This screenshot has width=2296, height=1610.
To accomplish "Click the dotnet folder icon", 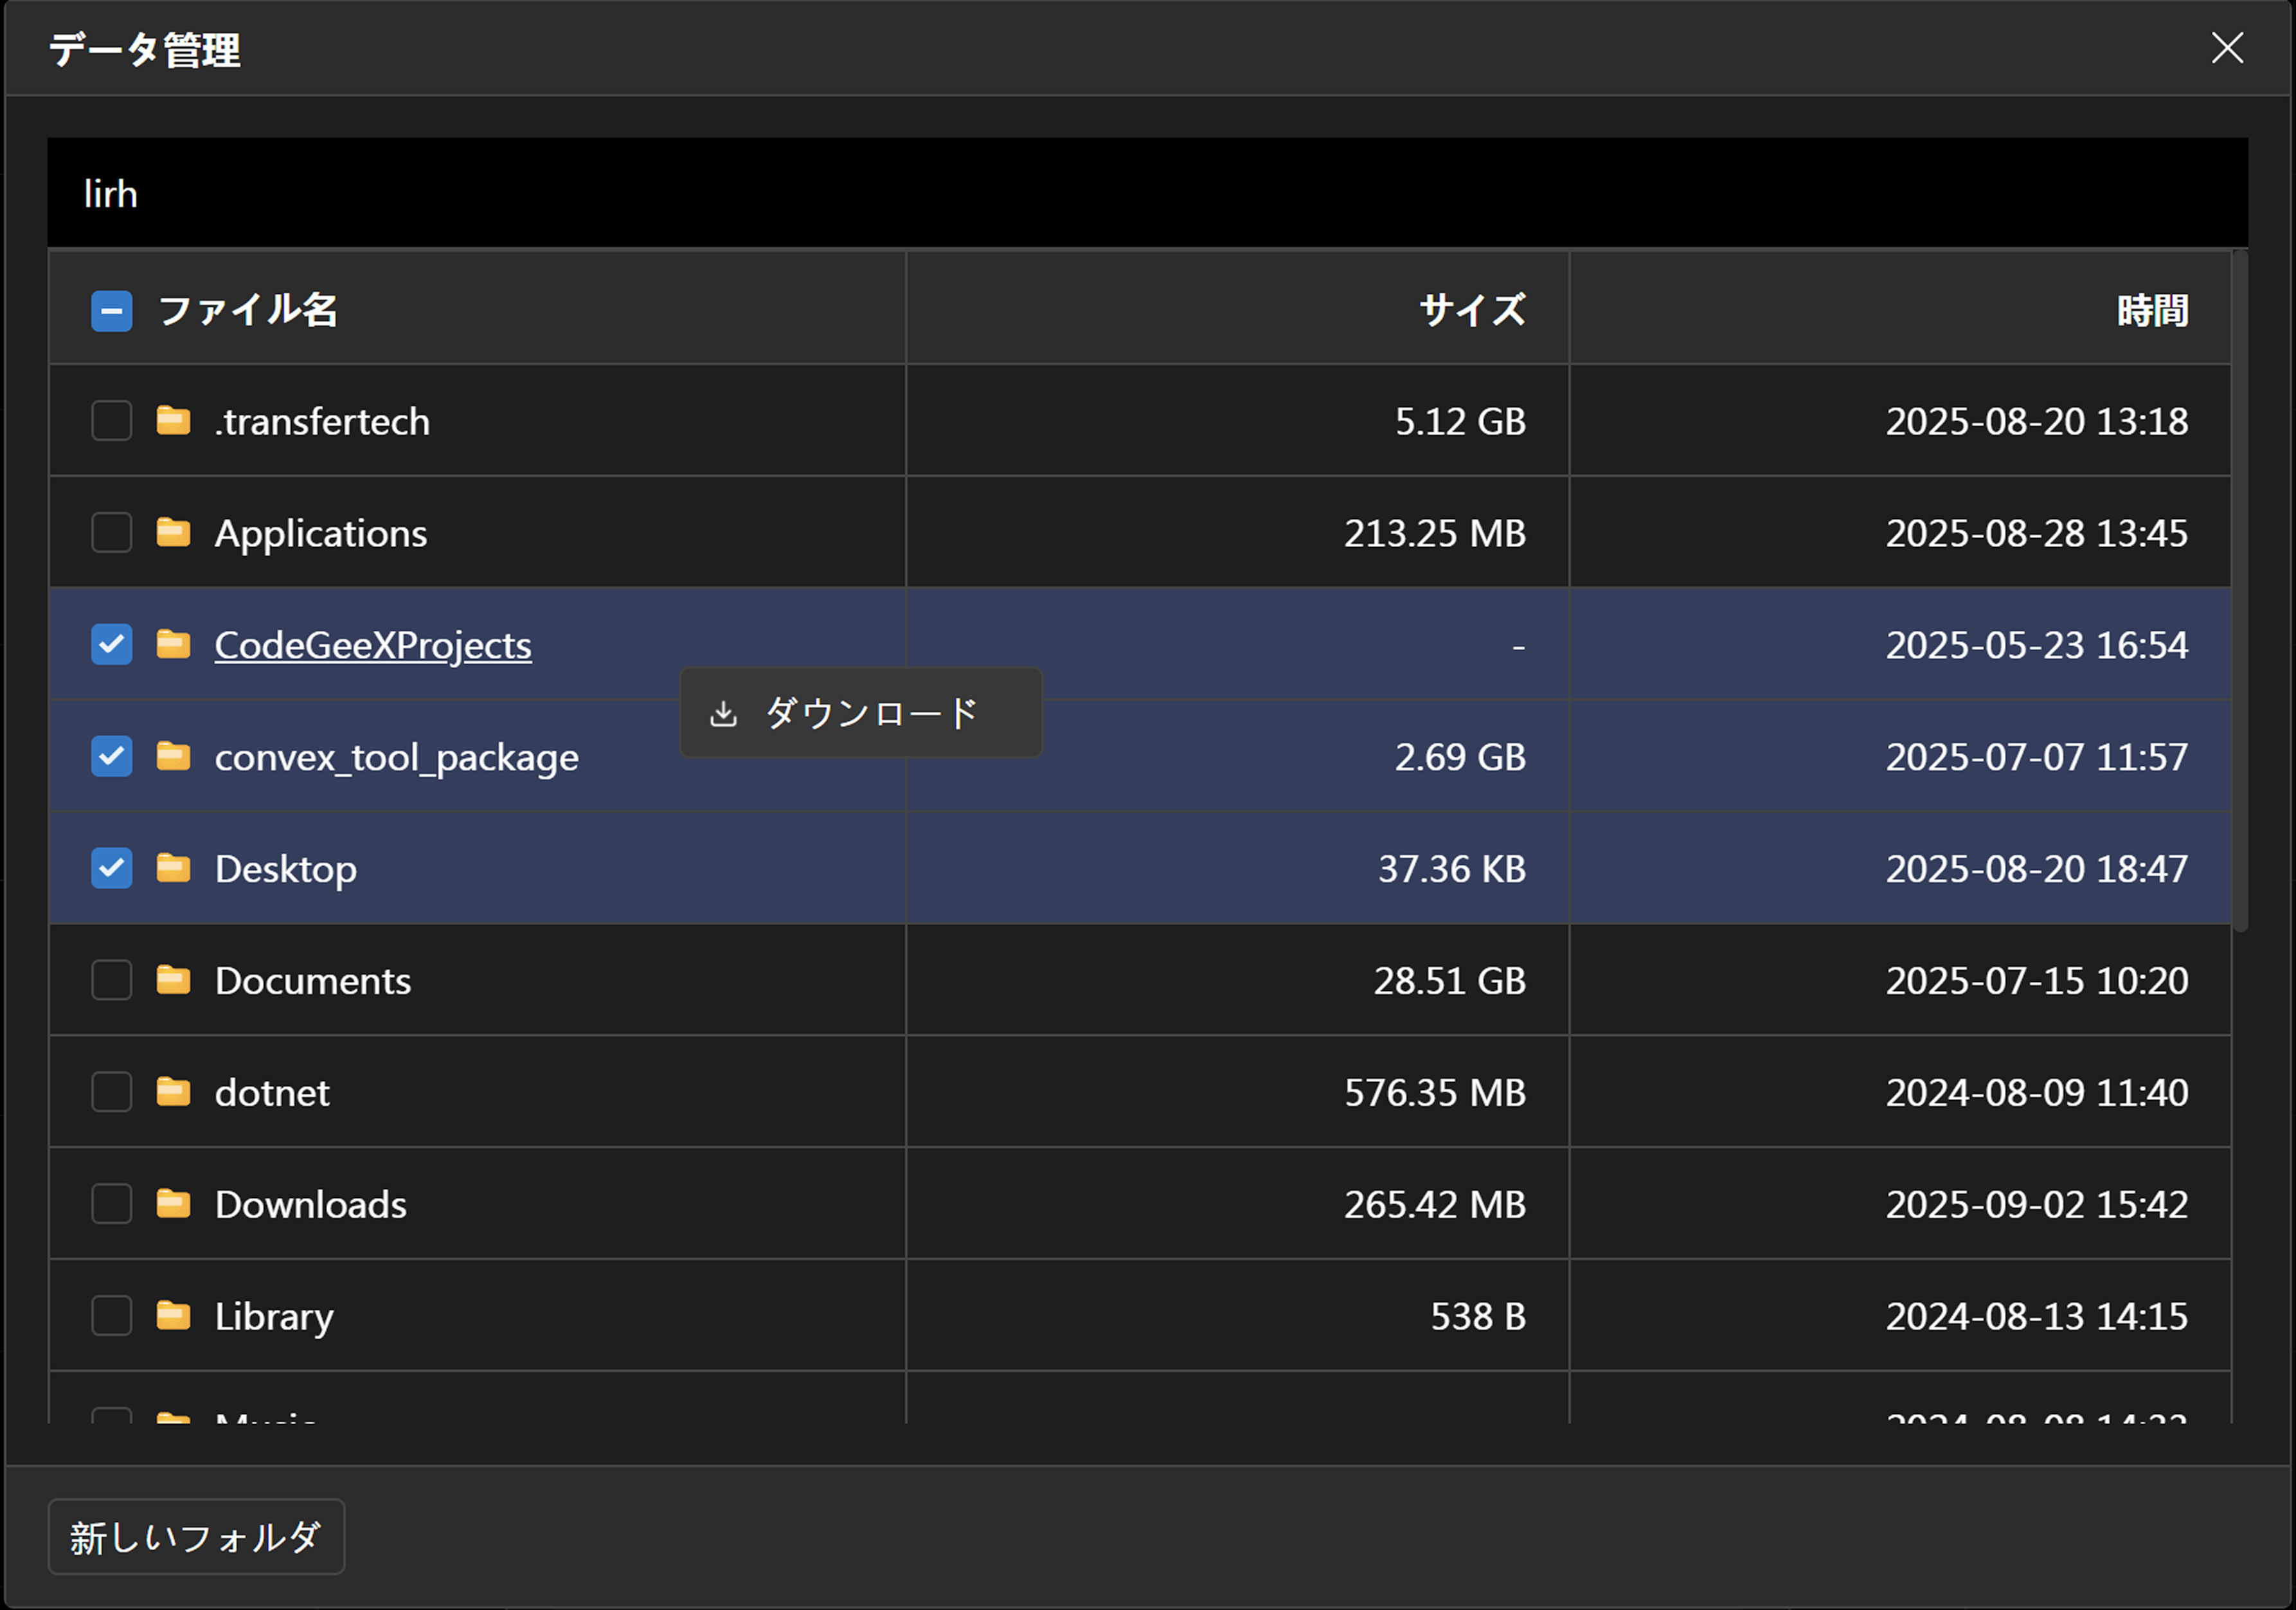I will coord(173,1092).
